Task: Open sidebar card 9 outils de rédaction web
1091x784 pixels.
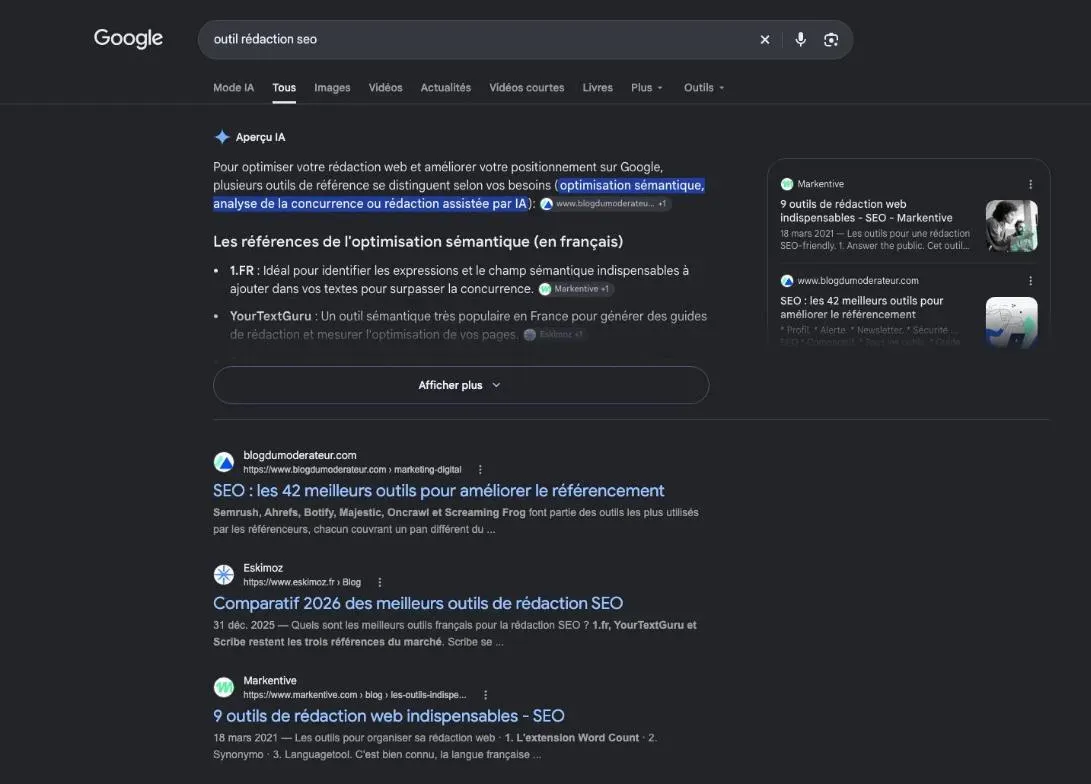Action: (x=866, y=211)
